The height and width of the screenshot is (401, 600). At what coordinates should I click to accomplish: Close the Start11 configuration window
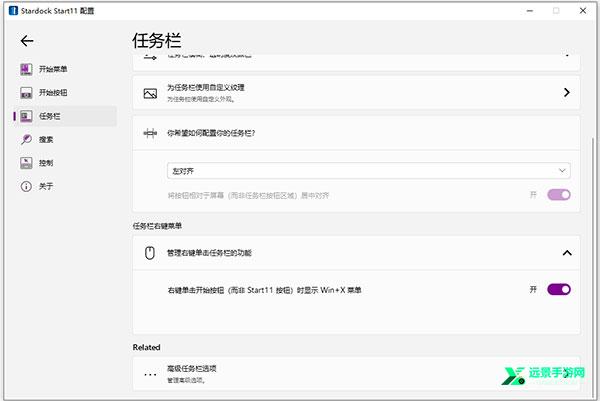[583, 11]
